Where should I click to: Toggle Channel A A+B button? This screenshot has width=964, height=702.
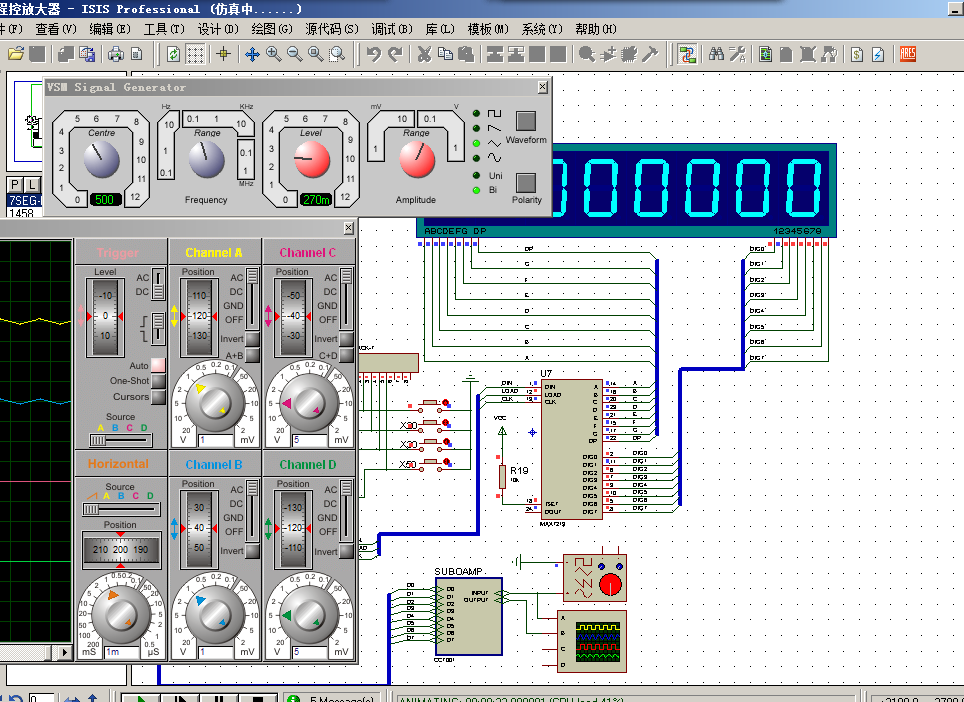tap(252, 355)
